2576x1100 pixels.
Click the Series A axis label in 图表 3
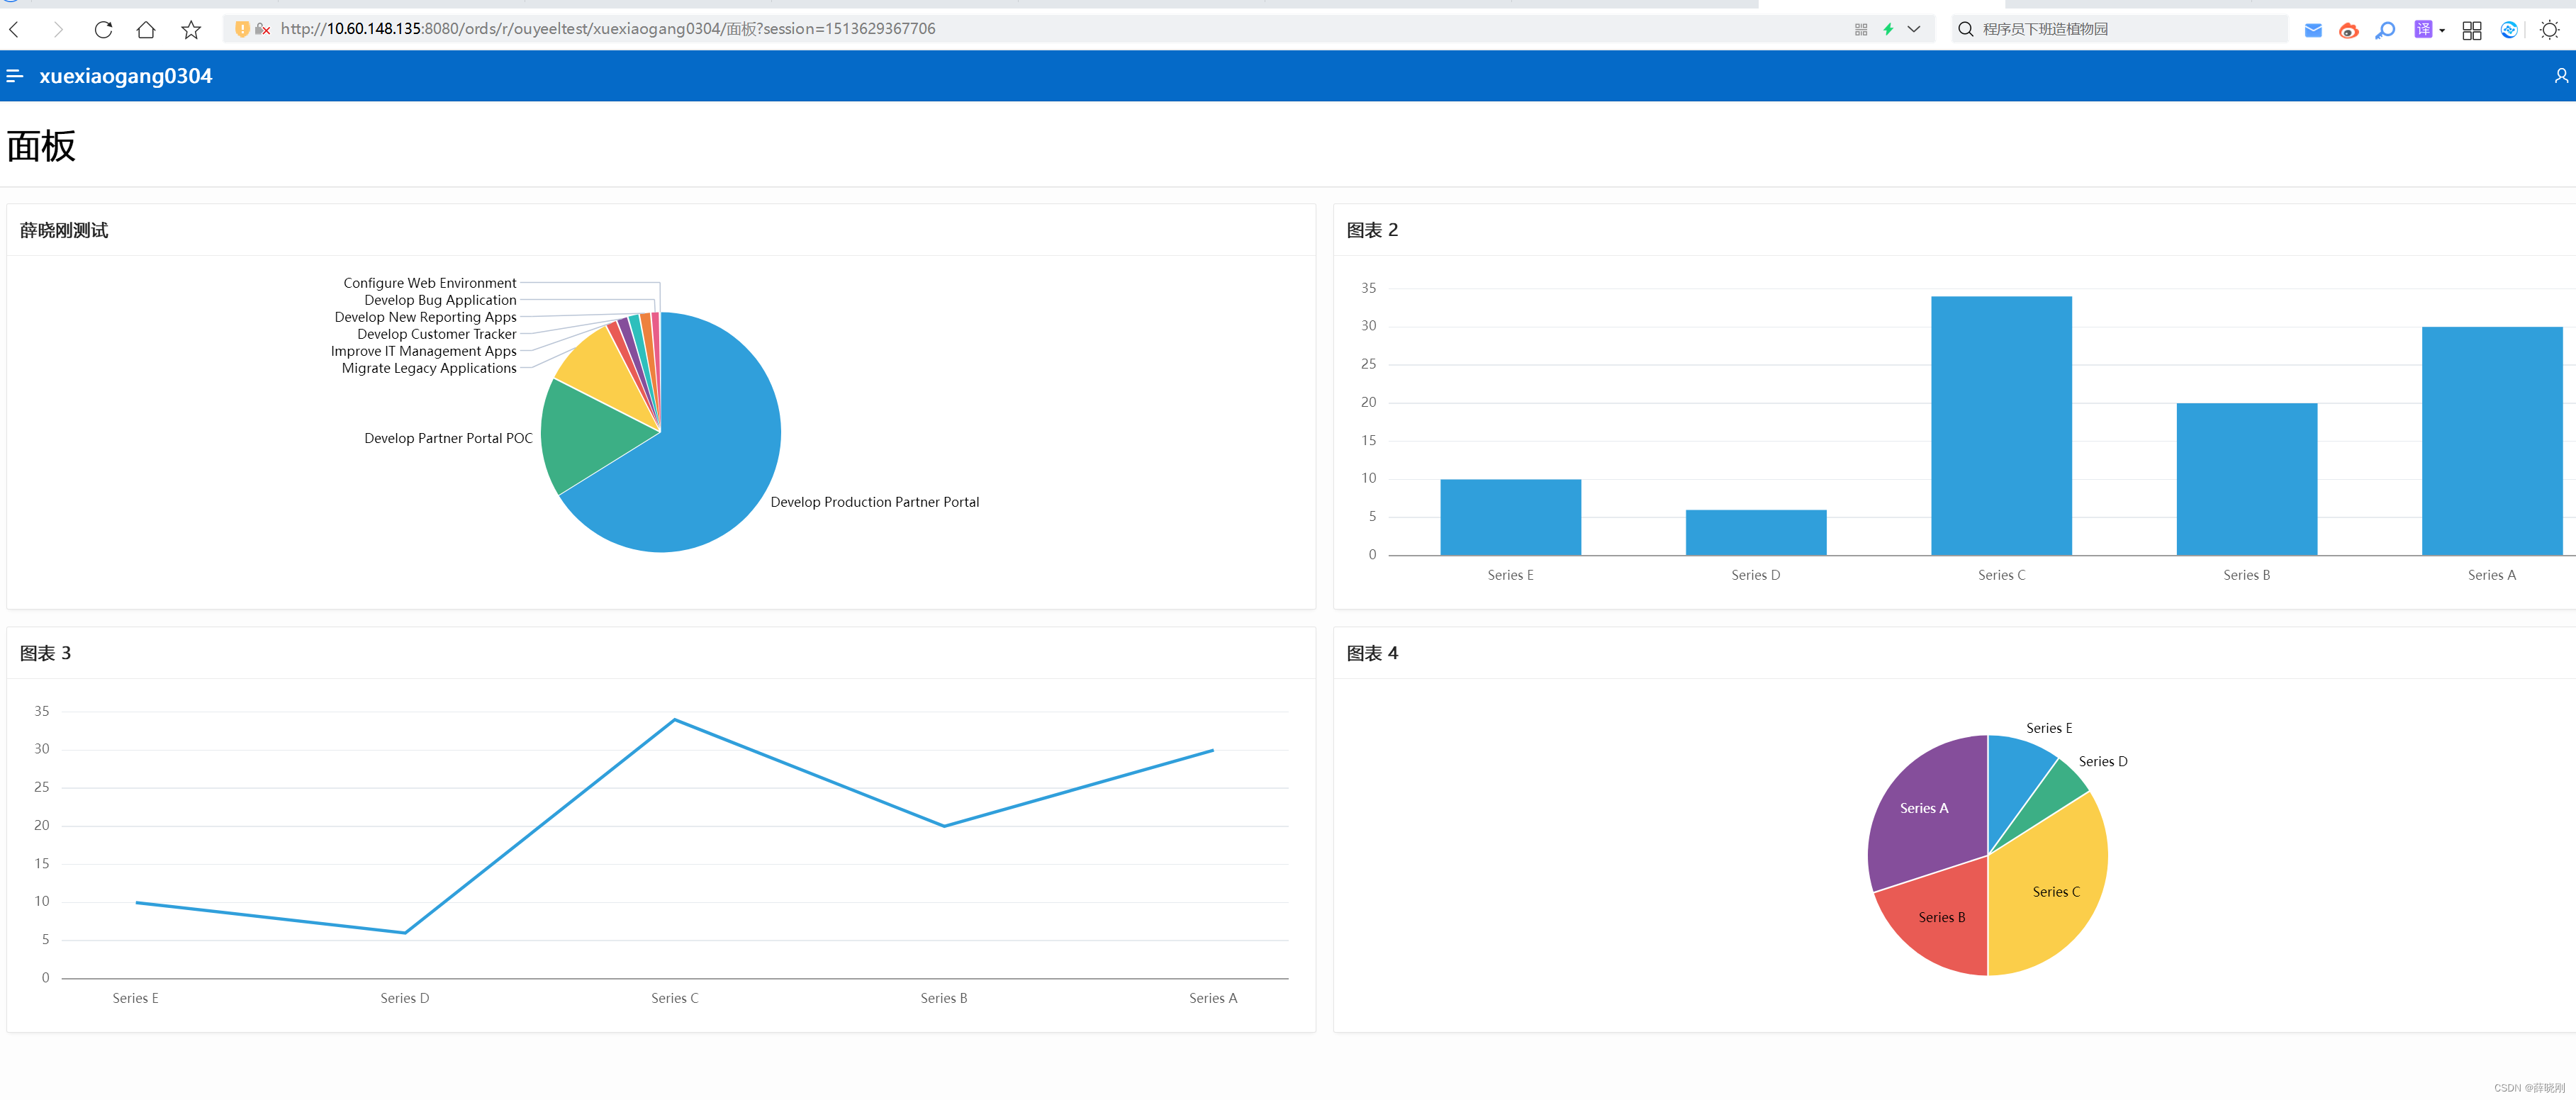pyautogui.click(x=1213, y=998)
